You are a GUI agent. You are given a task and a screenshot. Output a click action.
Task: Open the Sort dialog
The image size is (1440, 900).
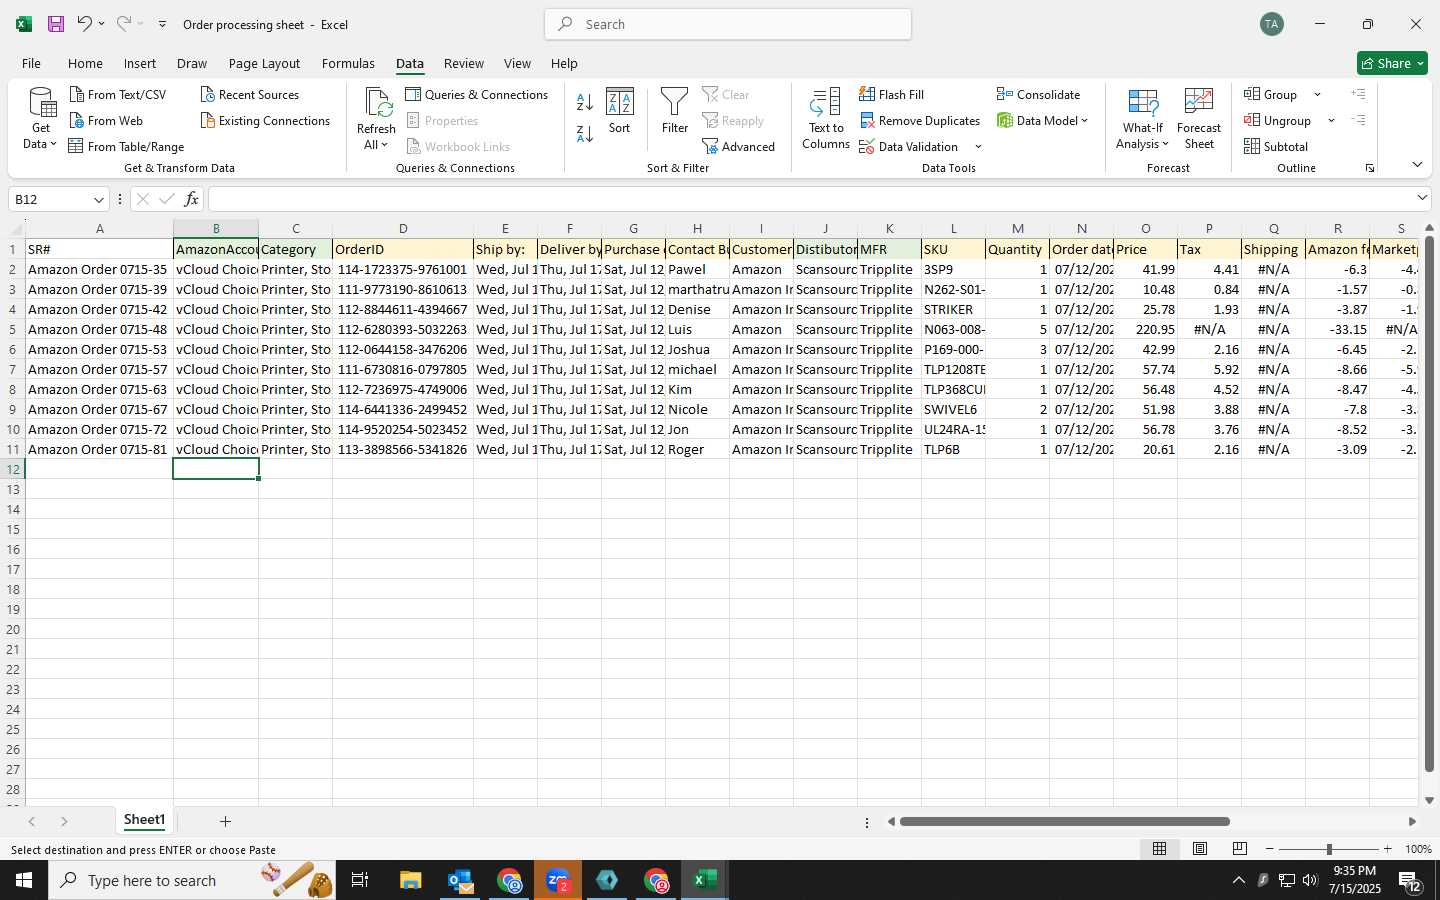[x=620, y=110]
